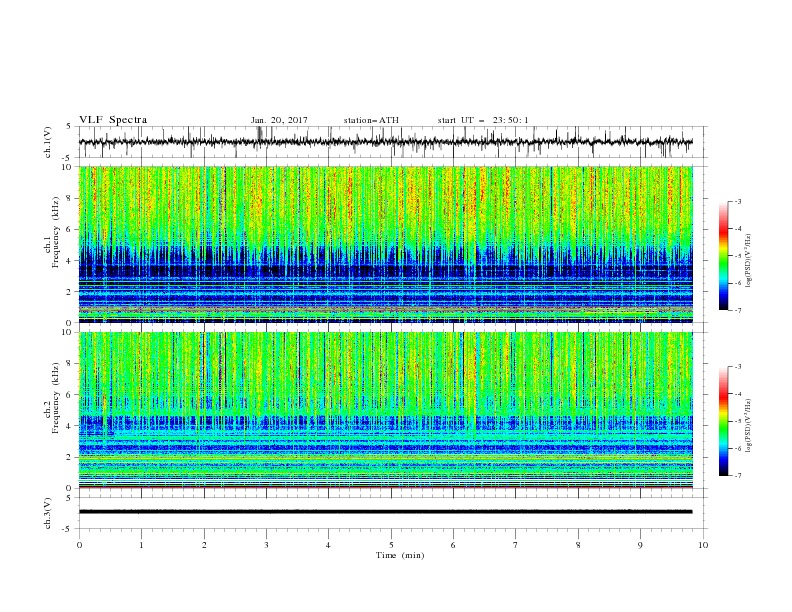Select the date "Jan. 20, 2017"
Screen dimensions: 792x612
pyautogui.click(x=279, y=120)
